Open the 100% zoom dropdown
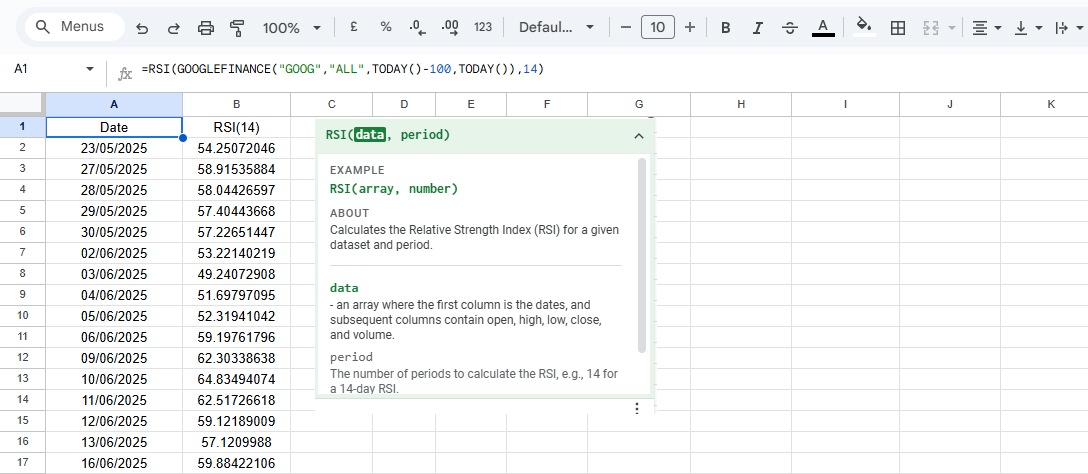 (x=291, y=28)
